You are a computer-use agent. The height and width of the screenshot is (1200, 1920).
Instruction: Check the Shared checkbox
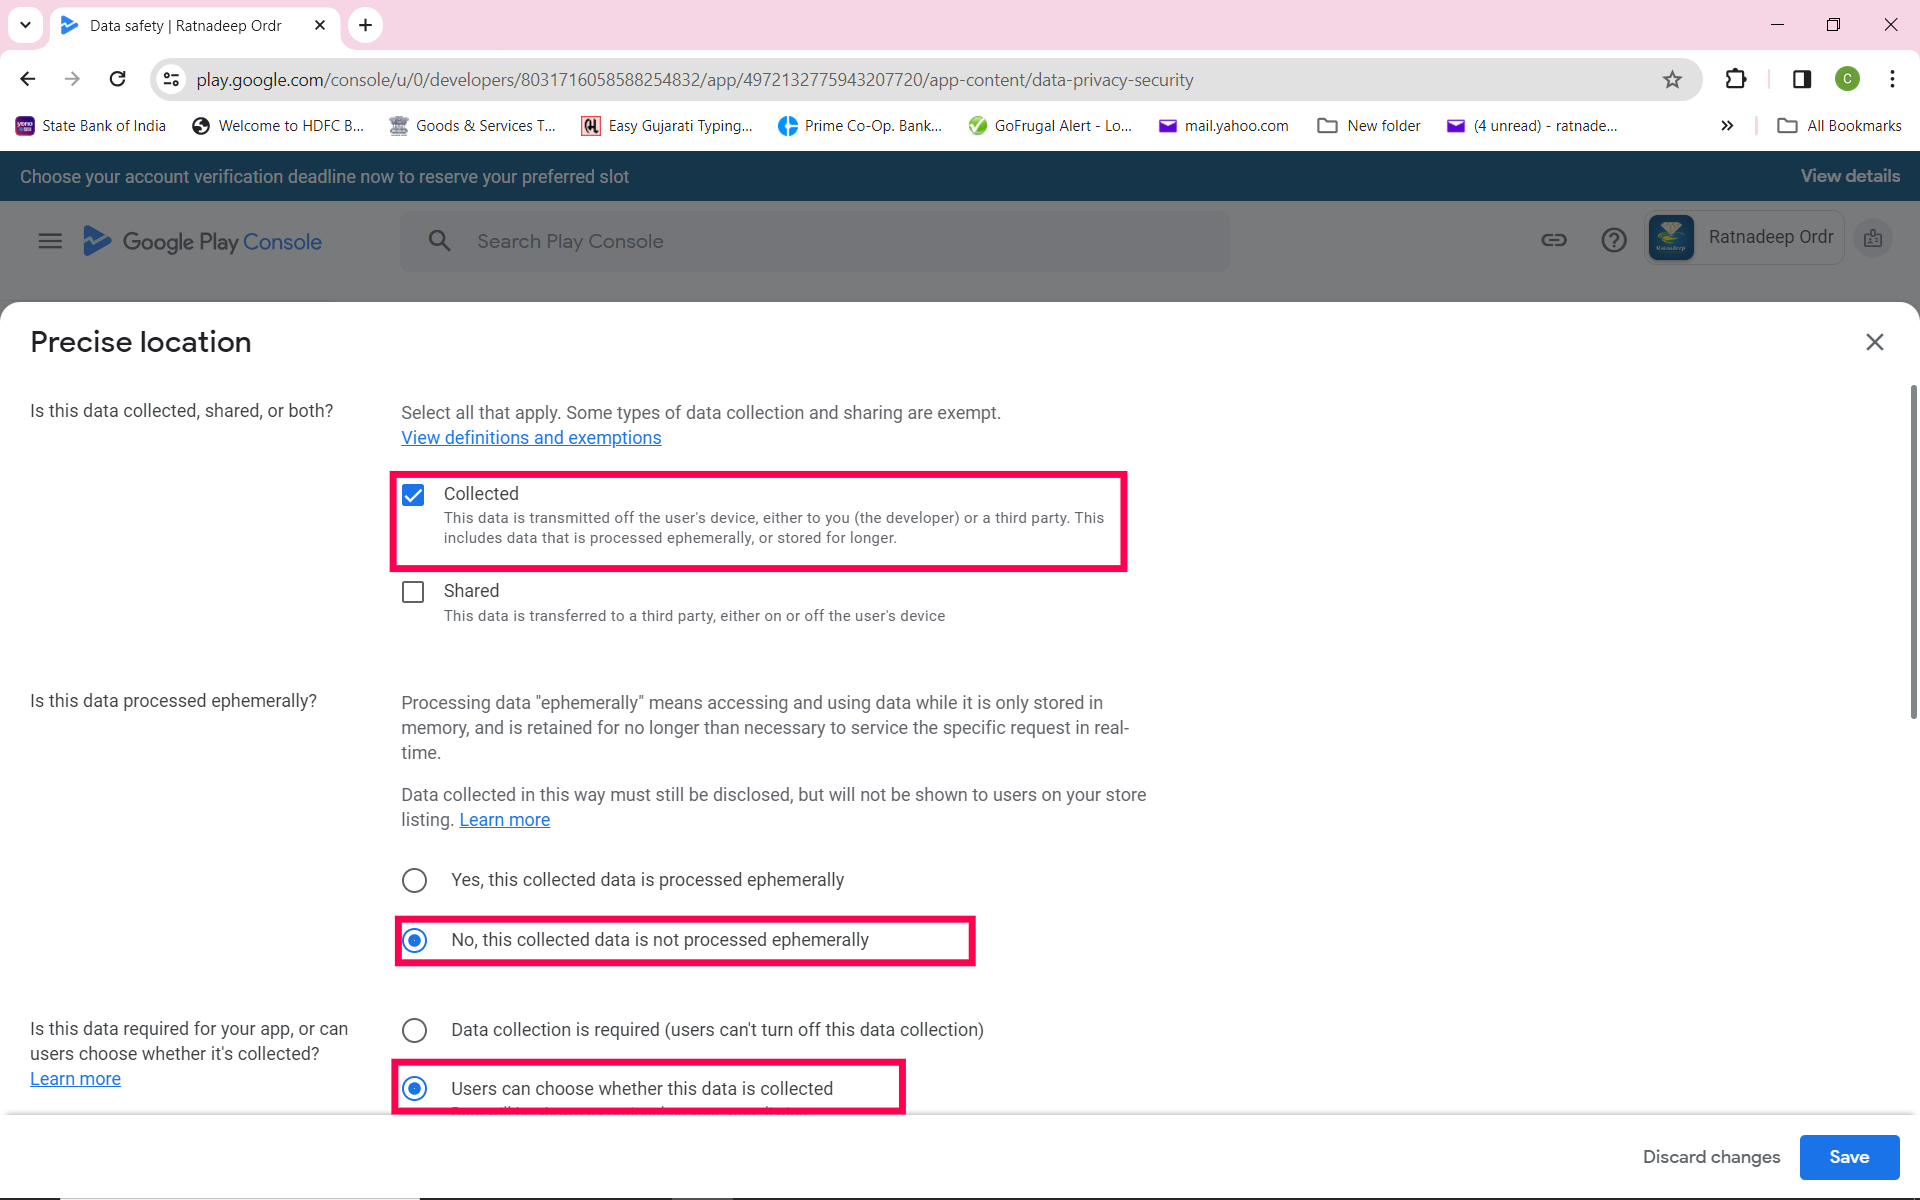tap(413, 592)
